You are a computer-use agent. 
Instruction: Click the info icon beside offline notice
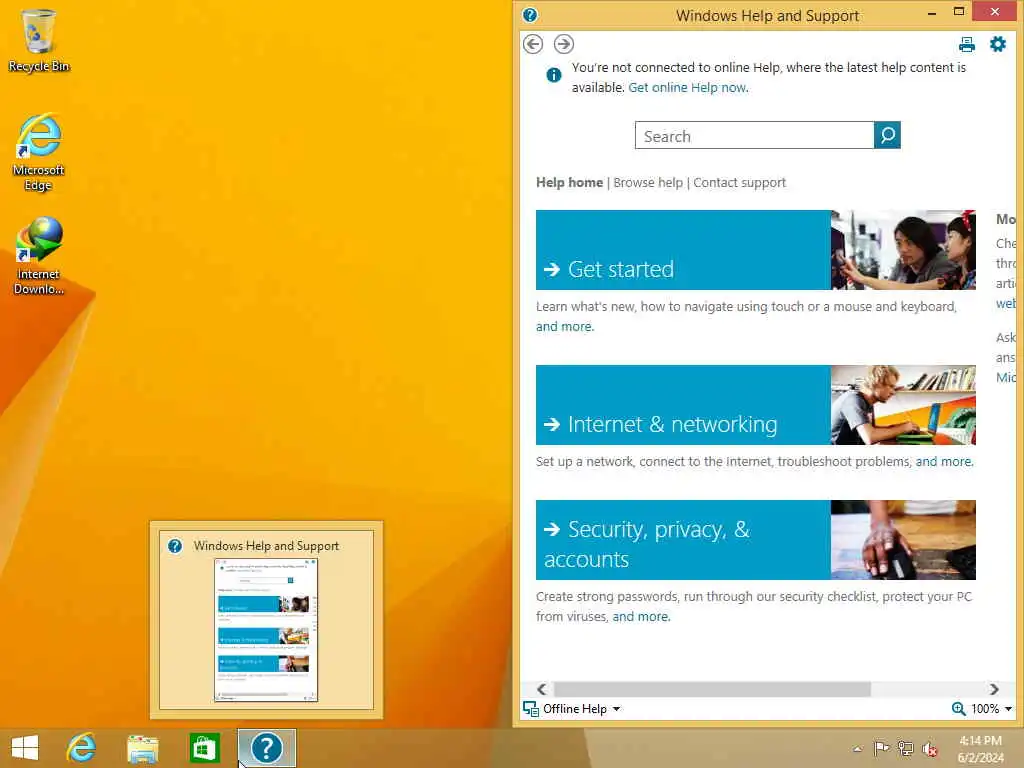pos(554,75)
